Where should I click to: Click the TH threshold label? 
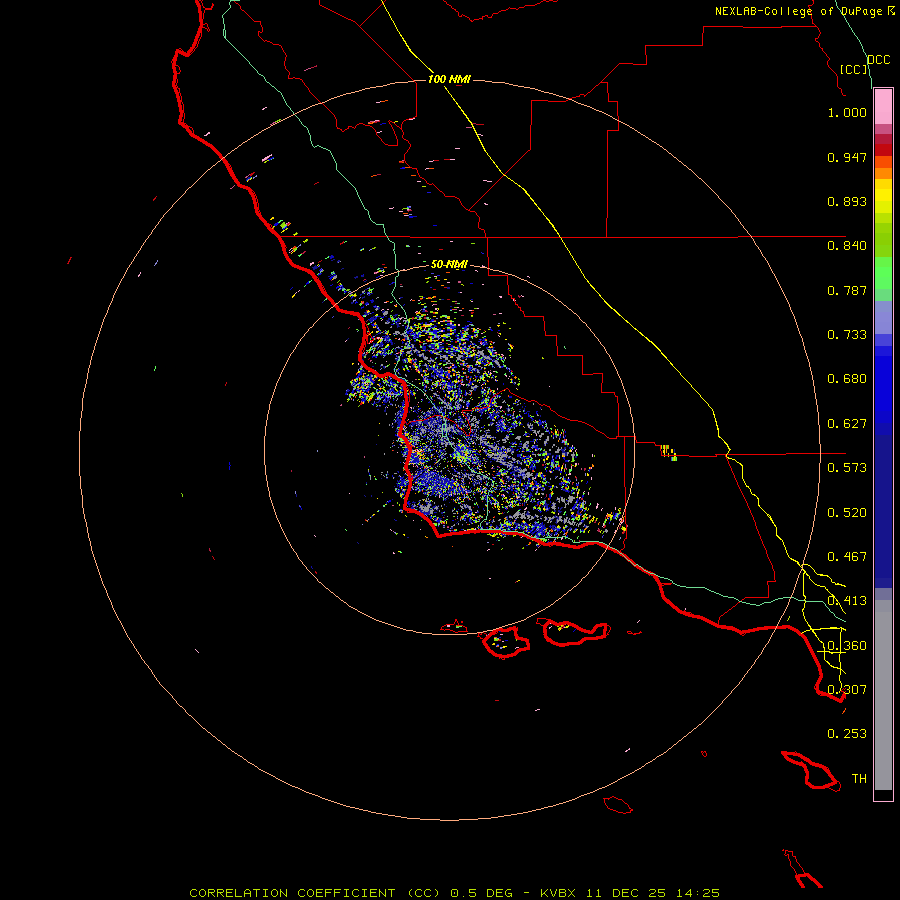pos(859,779)
